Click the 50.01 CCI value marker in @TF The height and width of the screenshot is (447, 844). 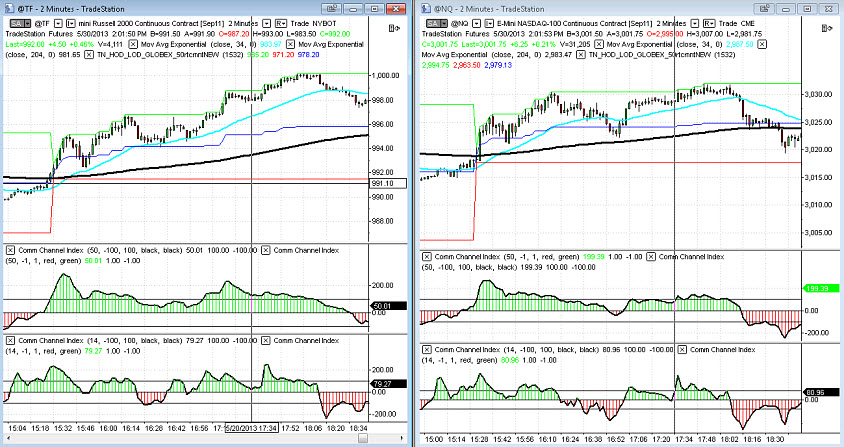(388, 306)
